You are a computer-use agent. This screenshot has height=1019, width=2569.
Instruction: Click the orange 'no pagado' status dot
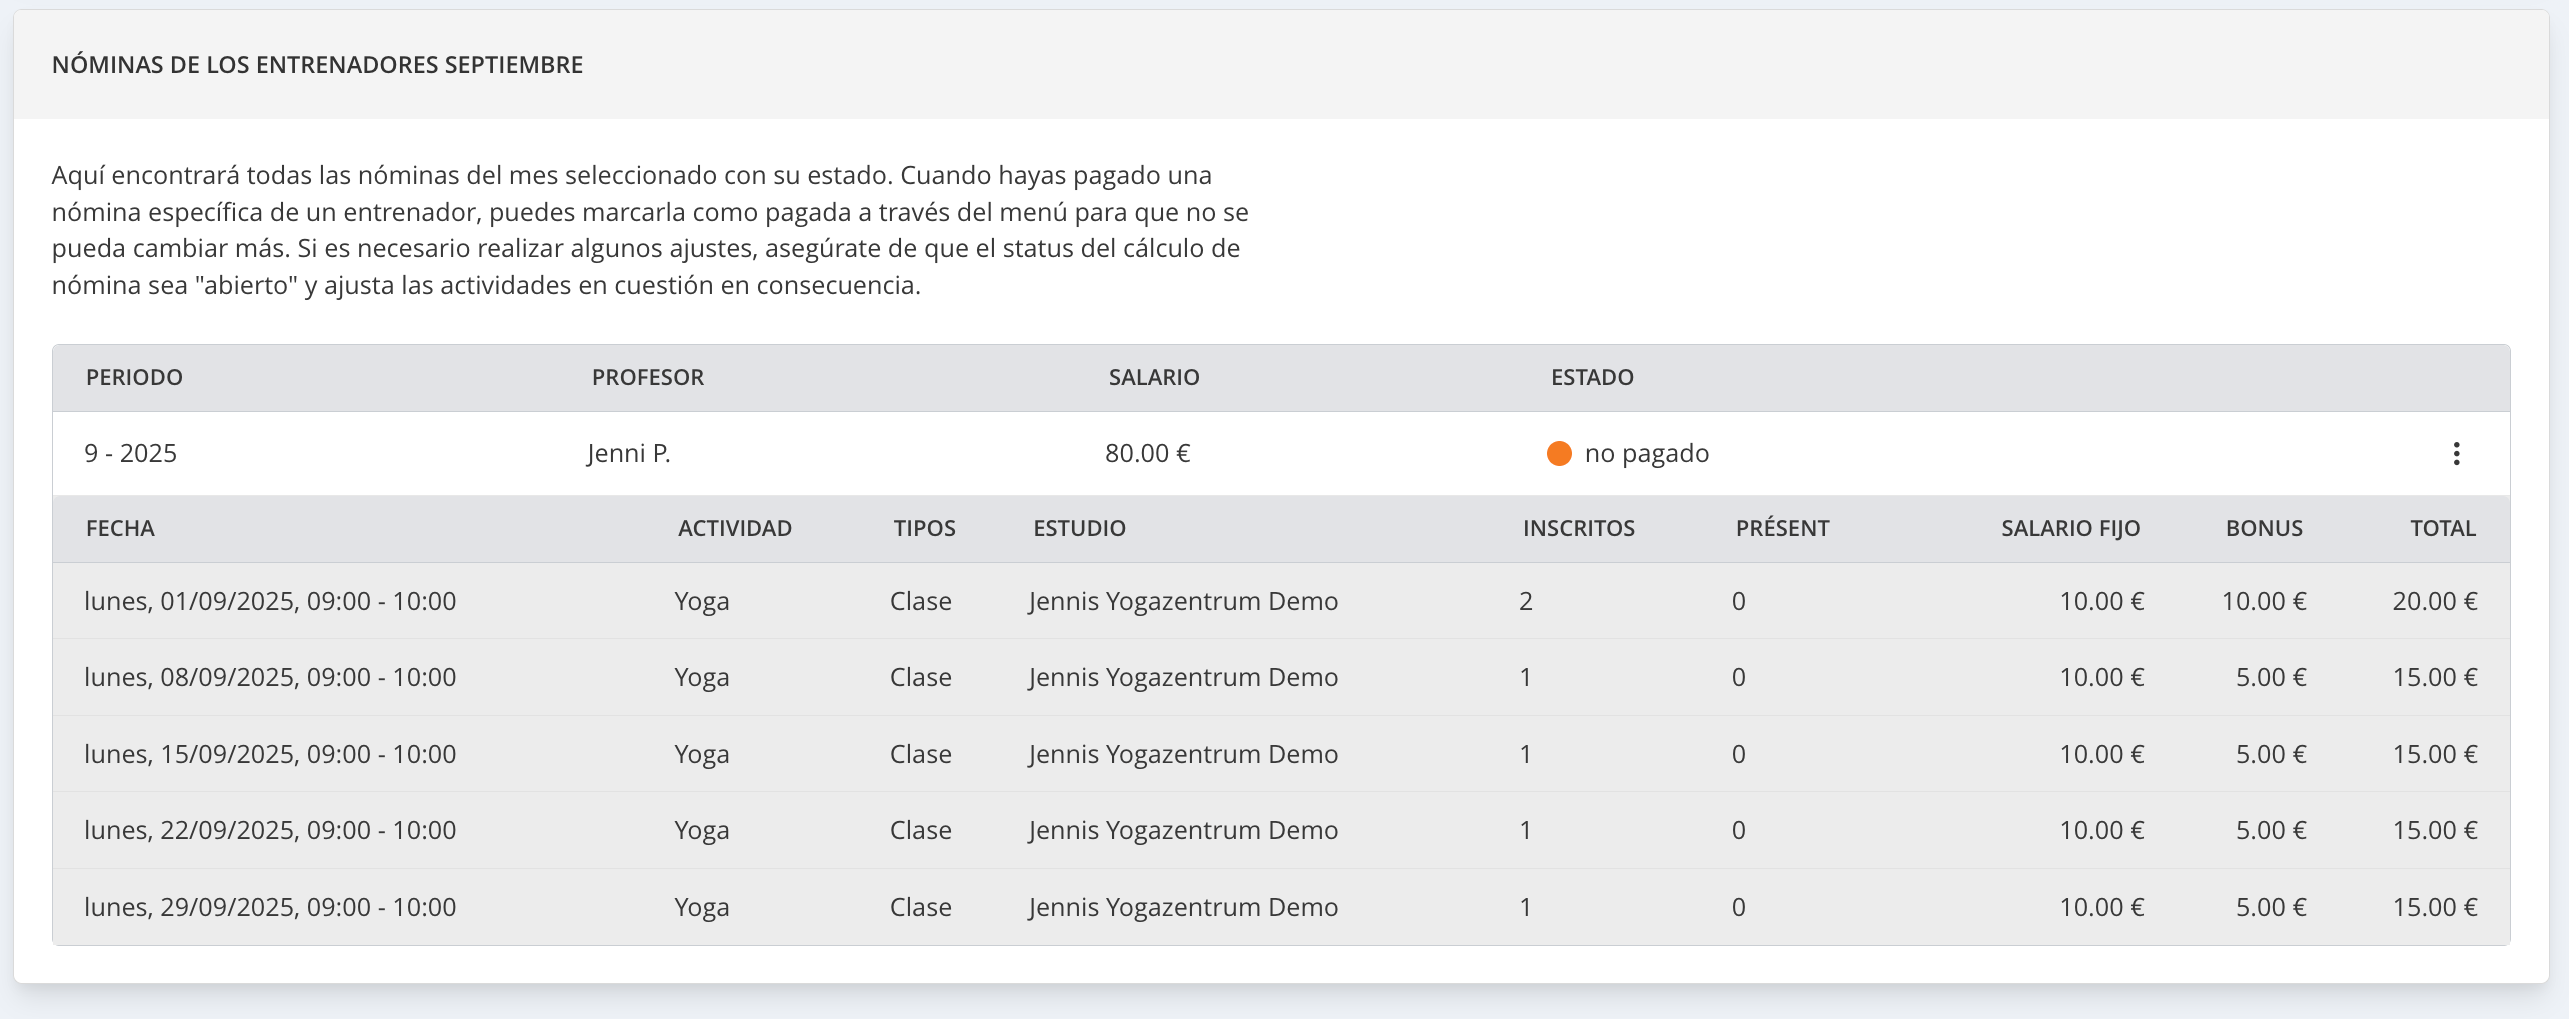tap(1558, 453)
